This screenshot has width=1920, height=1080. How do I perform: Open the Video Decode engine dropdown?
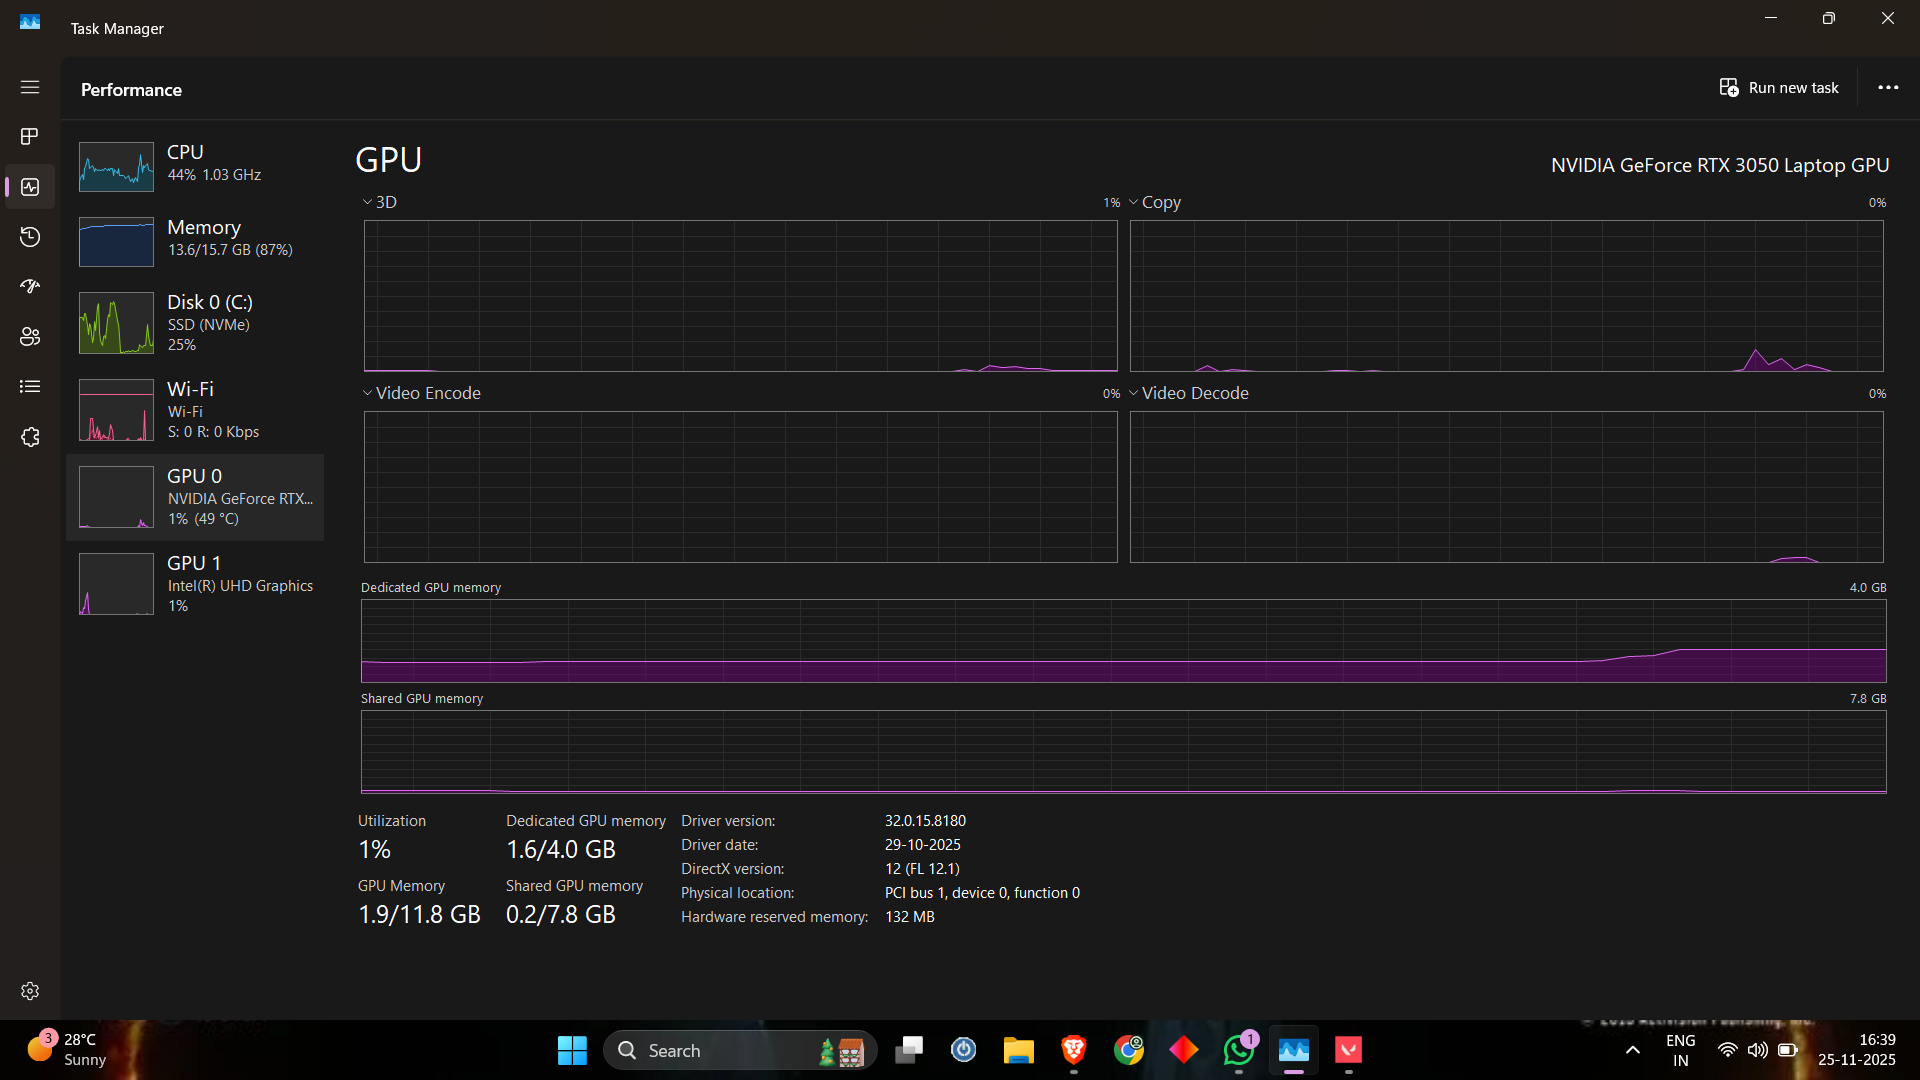pos(1188,393)
